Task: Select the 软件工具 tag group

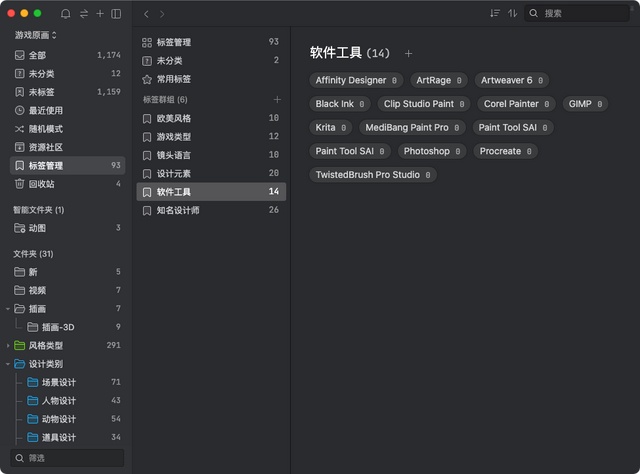Action: tap(211, 191)
